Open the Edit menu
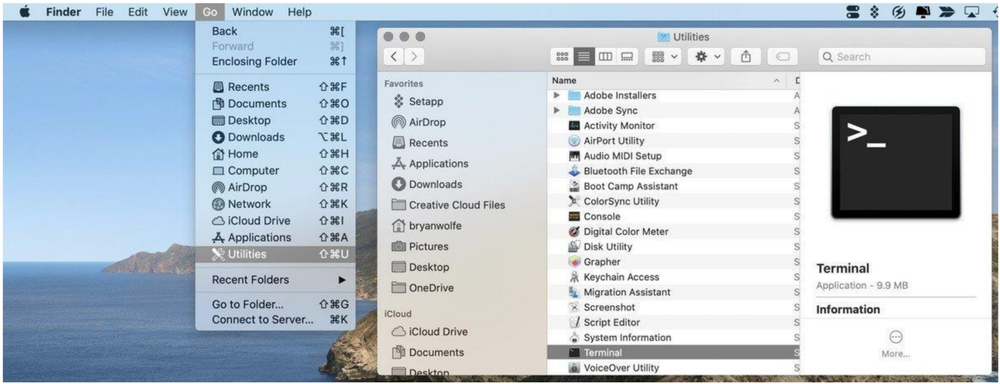The width and height of the screenshot is (1000, 384). (x=138, y=12)
